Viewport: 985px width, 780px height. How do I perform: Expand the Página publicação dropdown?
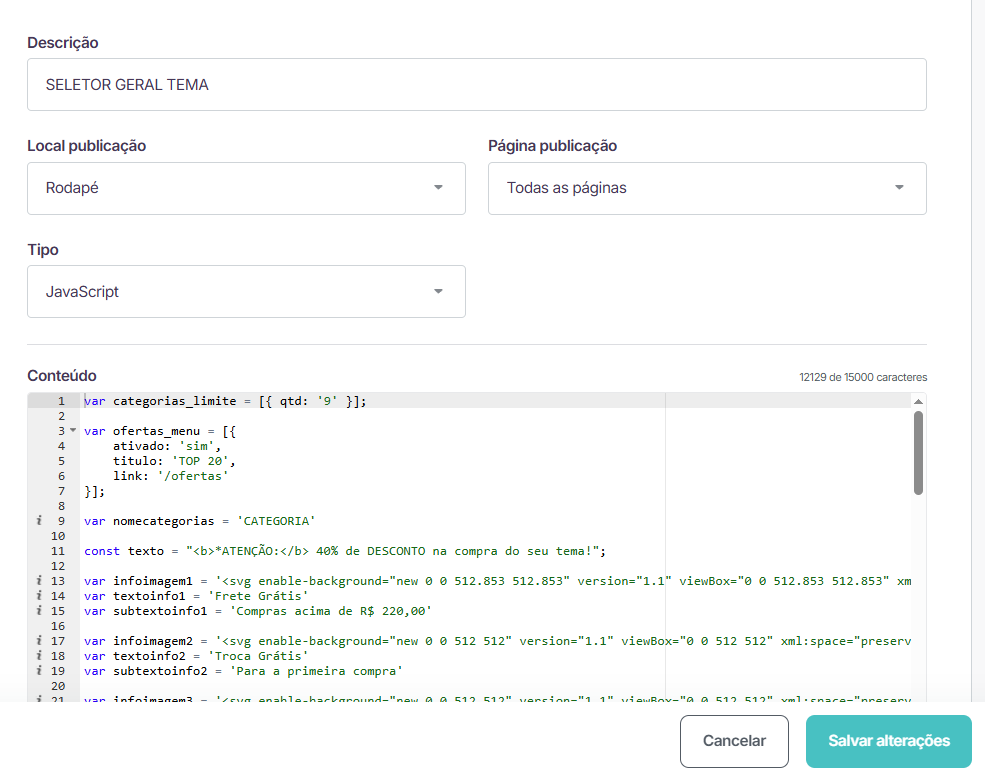click(x=706, y=188)
